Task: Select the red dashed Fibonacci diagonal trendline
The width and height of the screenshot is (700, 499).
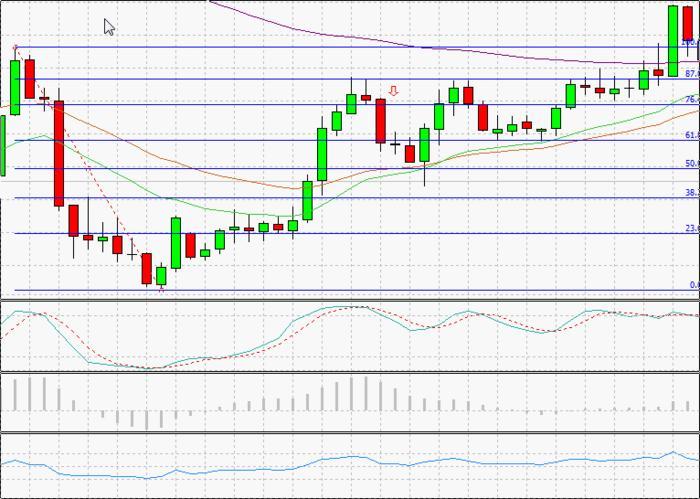Action: [x=89, y=170]
